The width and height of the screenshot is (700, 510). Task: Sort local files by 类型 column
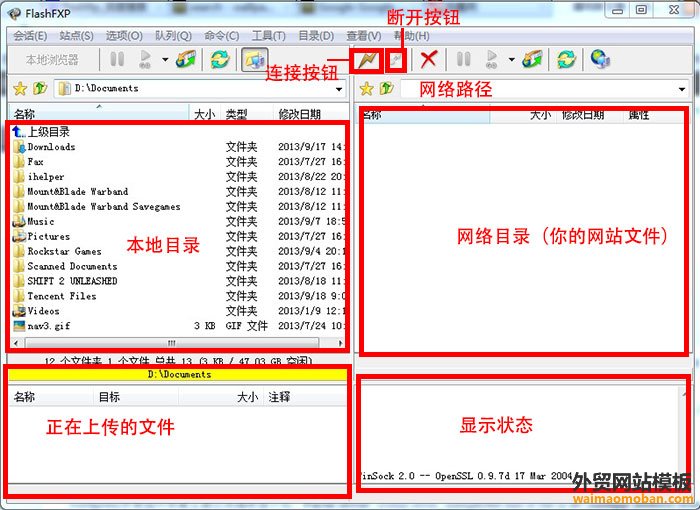[x=246, y=113]
